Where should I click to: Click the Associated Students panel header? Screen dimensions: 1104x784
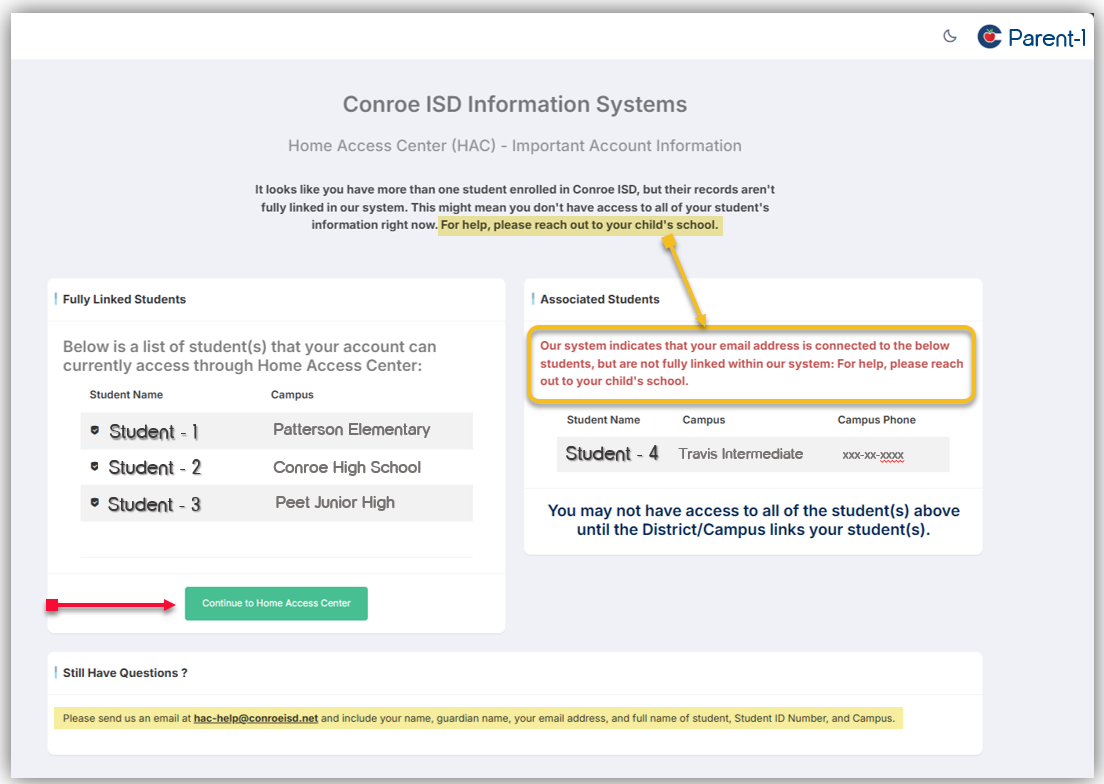tap(600, 299)
